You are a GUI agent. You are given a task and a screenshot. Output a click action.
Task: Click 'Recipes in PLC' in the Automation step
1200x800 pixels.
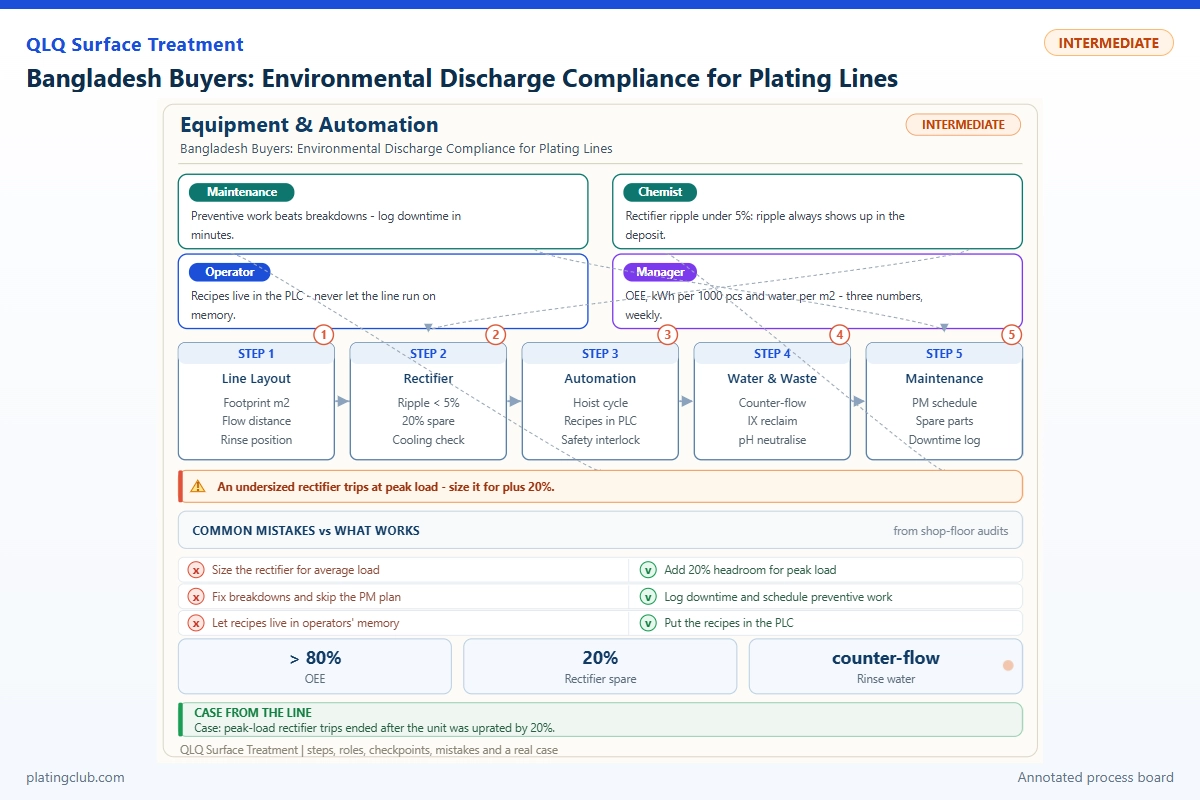click(600, 421)
